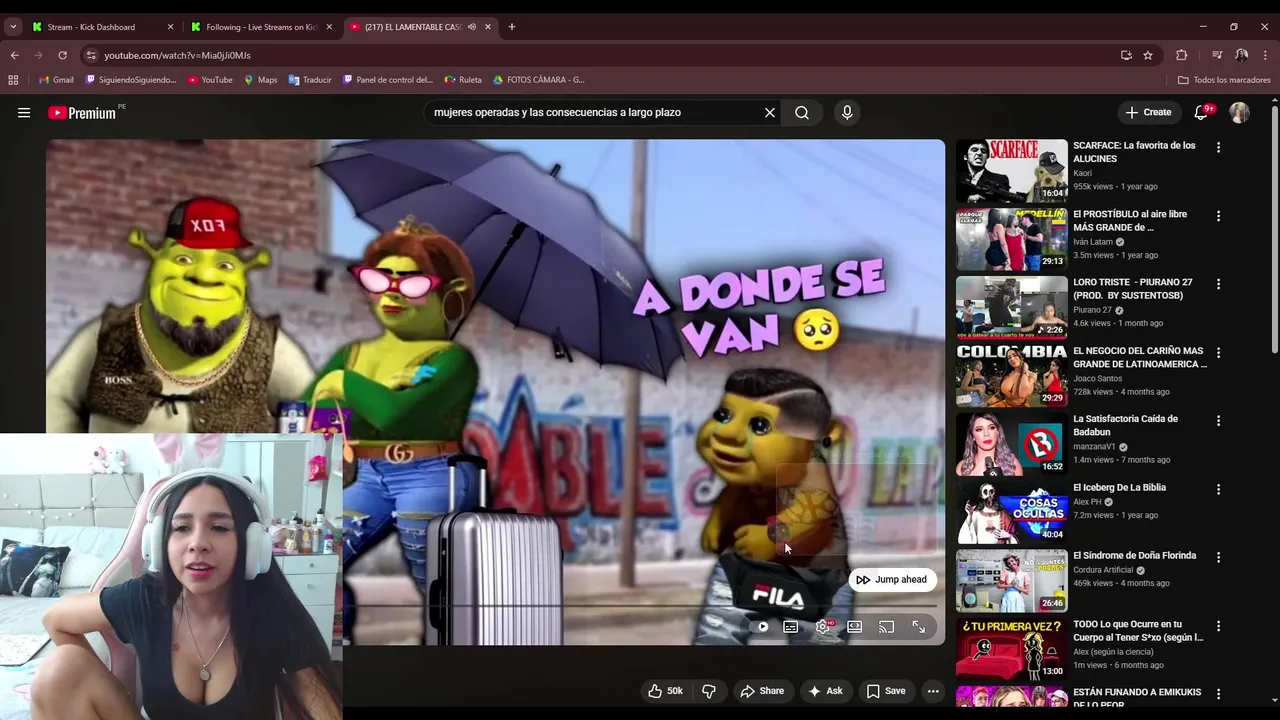This screenshot has width=1280, height=720.
Task: Open options for LORO TRISTE video
Action: [x=1218, y=284]
